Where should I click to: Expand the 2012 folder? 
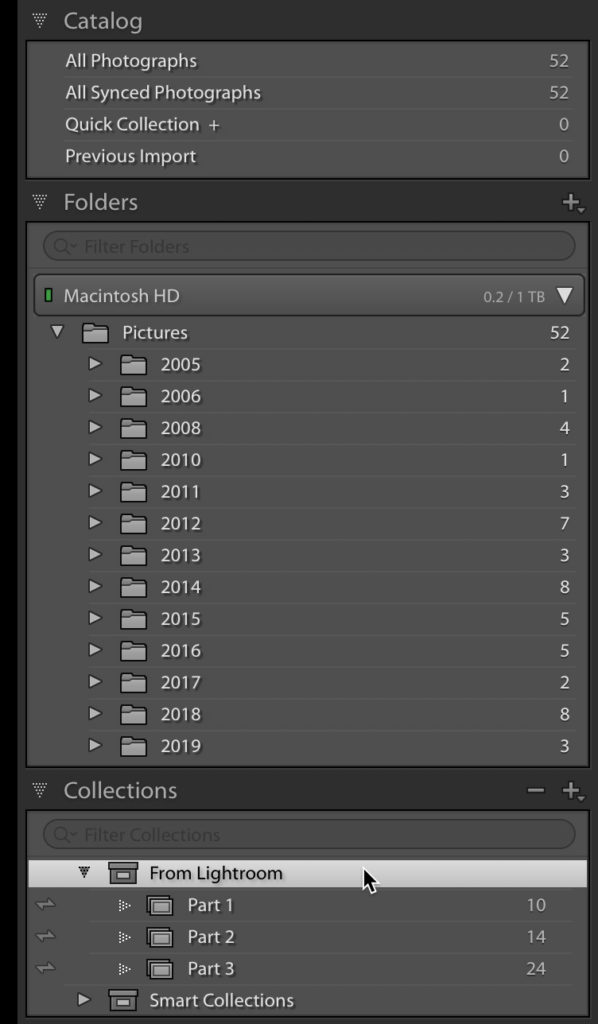click(x=95, y=523)
